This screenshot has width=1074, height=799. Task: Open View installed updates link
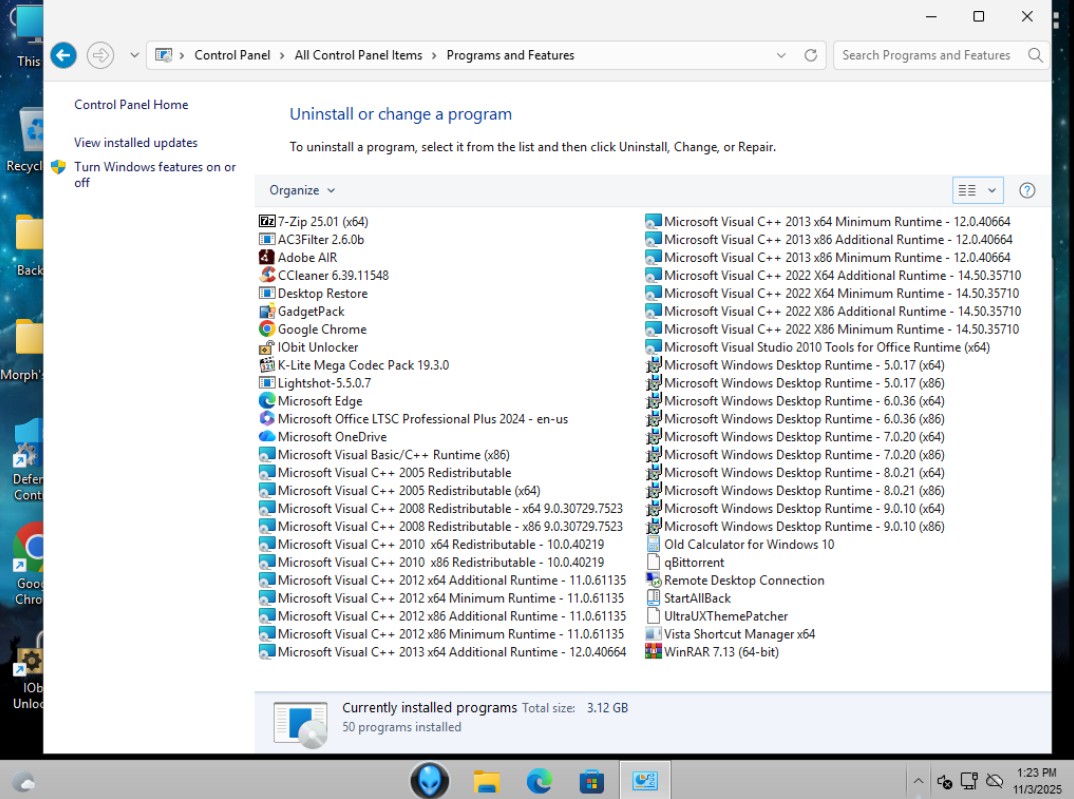(x=136, y=142)
